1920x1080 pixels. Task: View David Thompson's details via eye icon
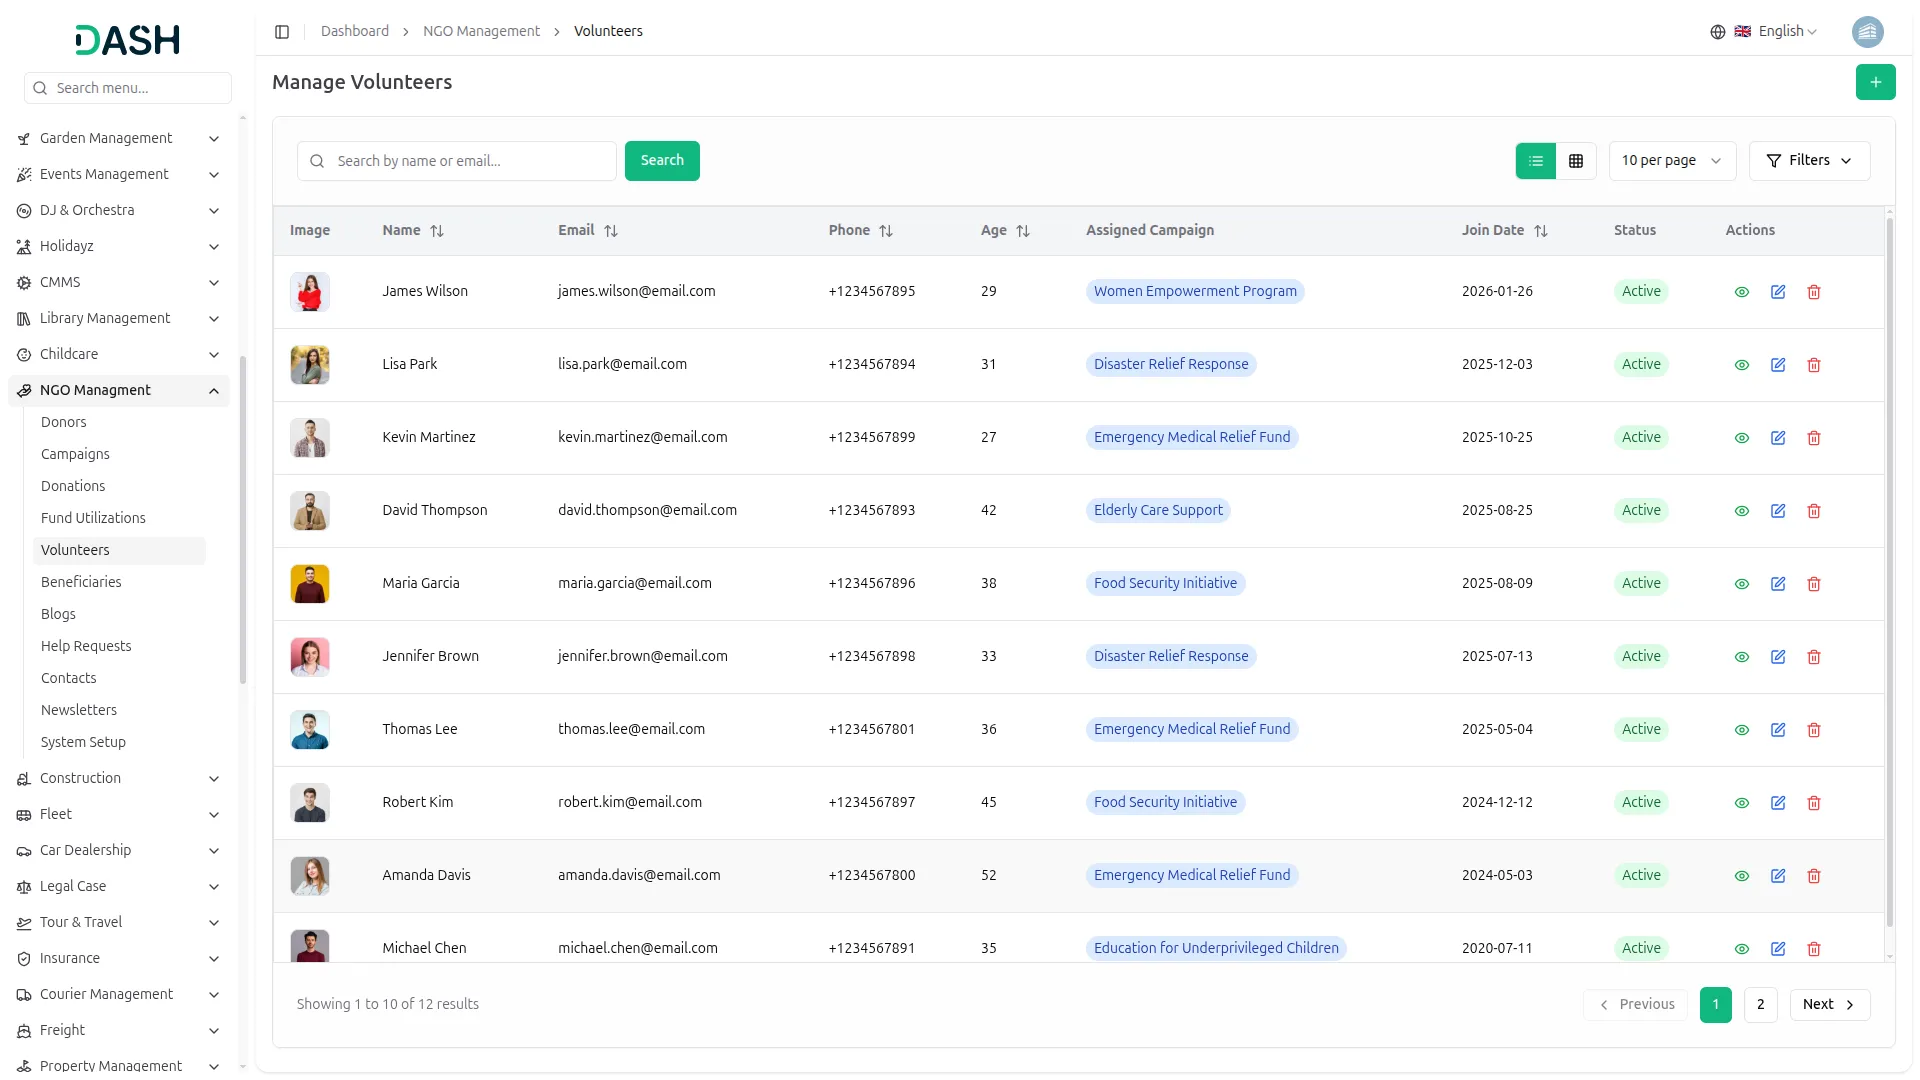[1741, 511]
